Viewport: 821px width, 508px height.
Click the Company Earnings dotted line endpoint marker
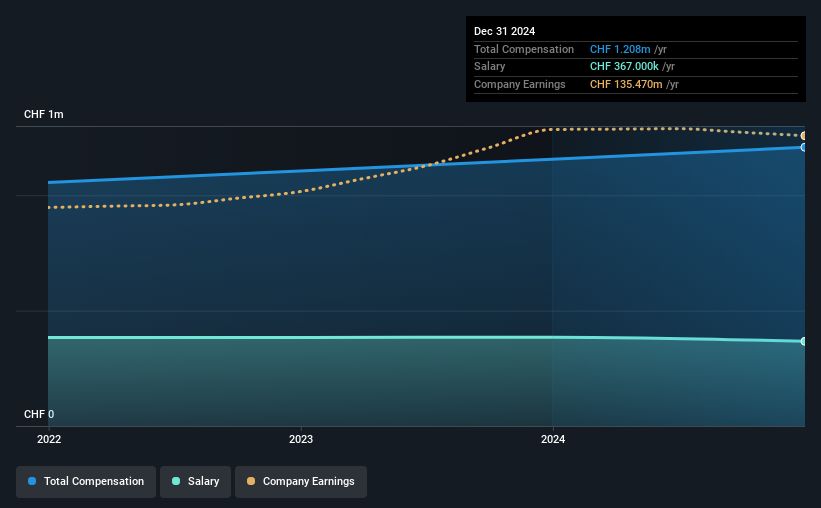[x=803, y=136]
